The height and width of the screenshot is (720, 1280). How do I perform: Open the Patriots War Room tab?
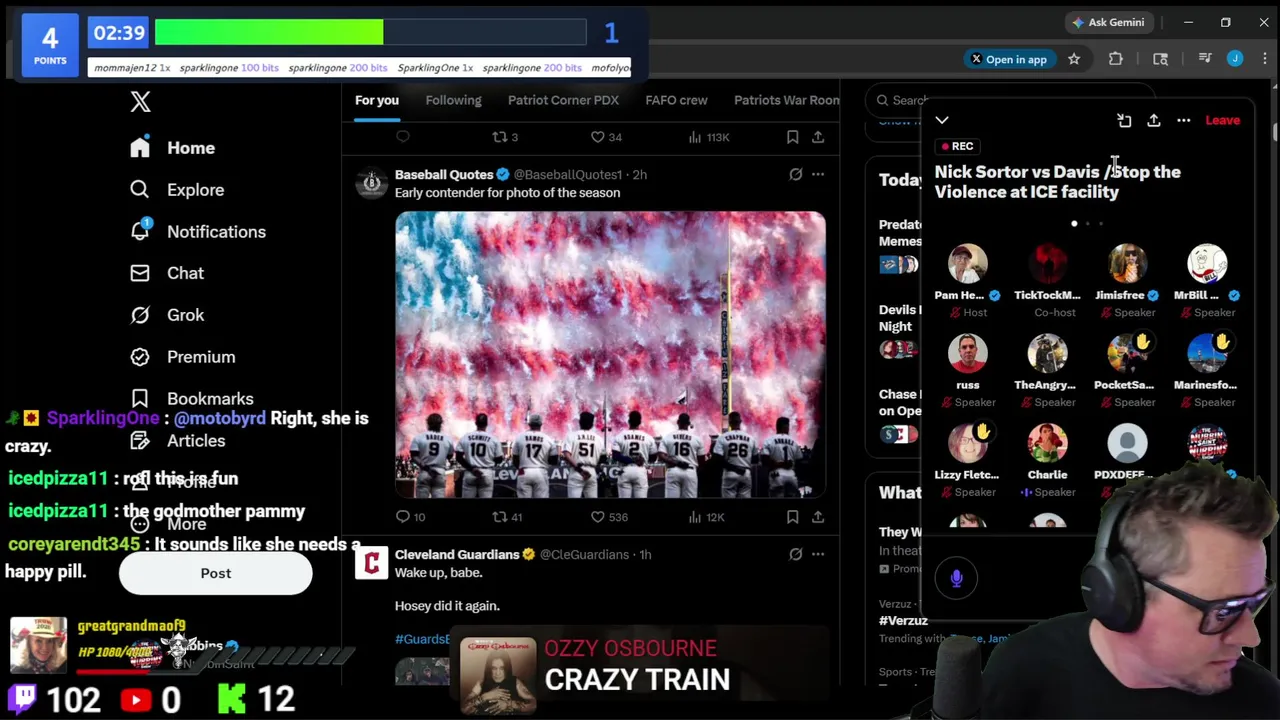pyautogui.click(x=787, y=100)
